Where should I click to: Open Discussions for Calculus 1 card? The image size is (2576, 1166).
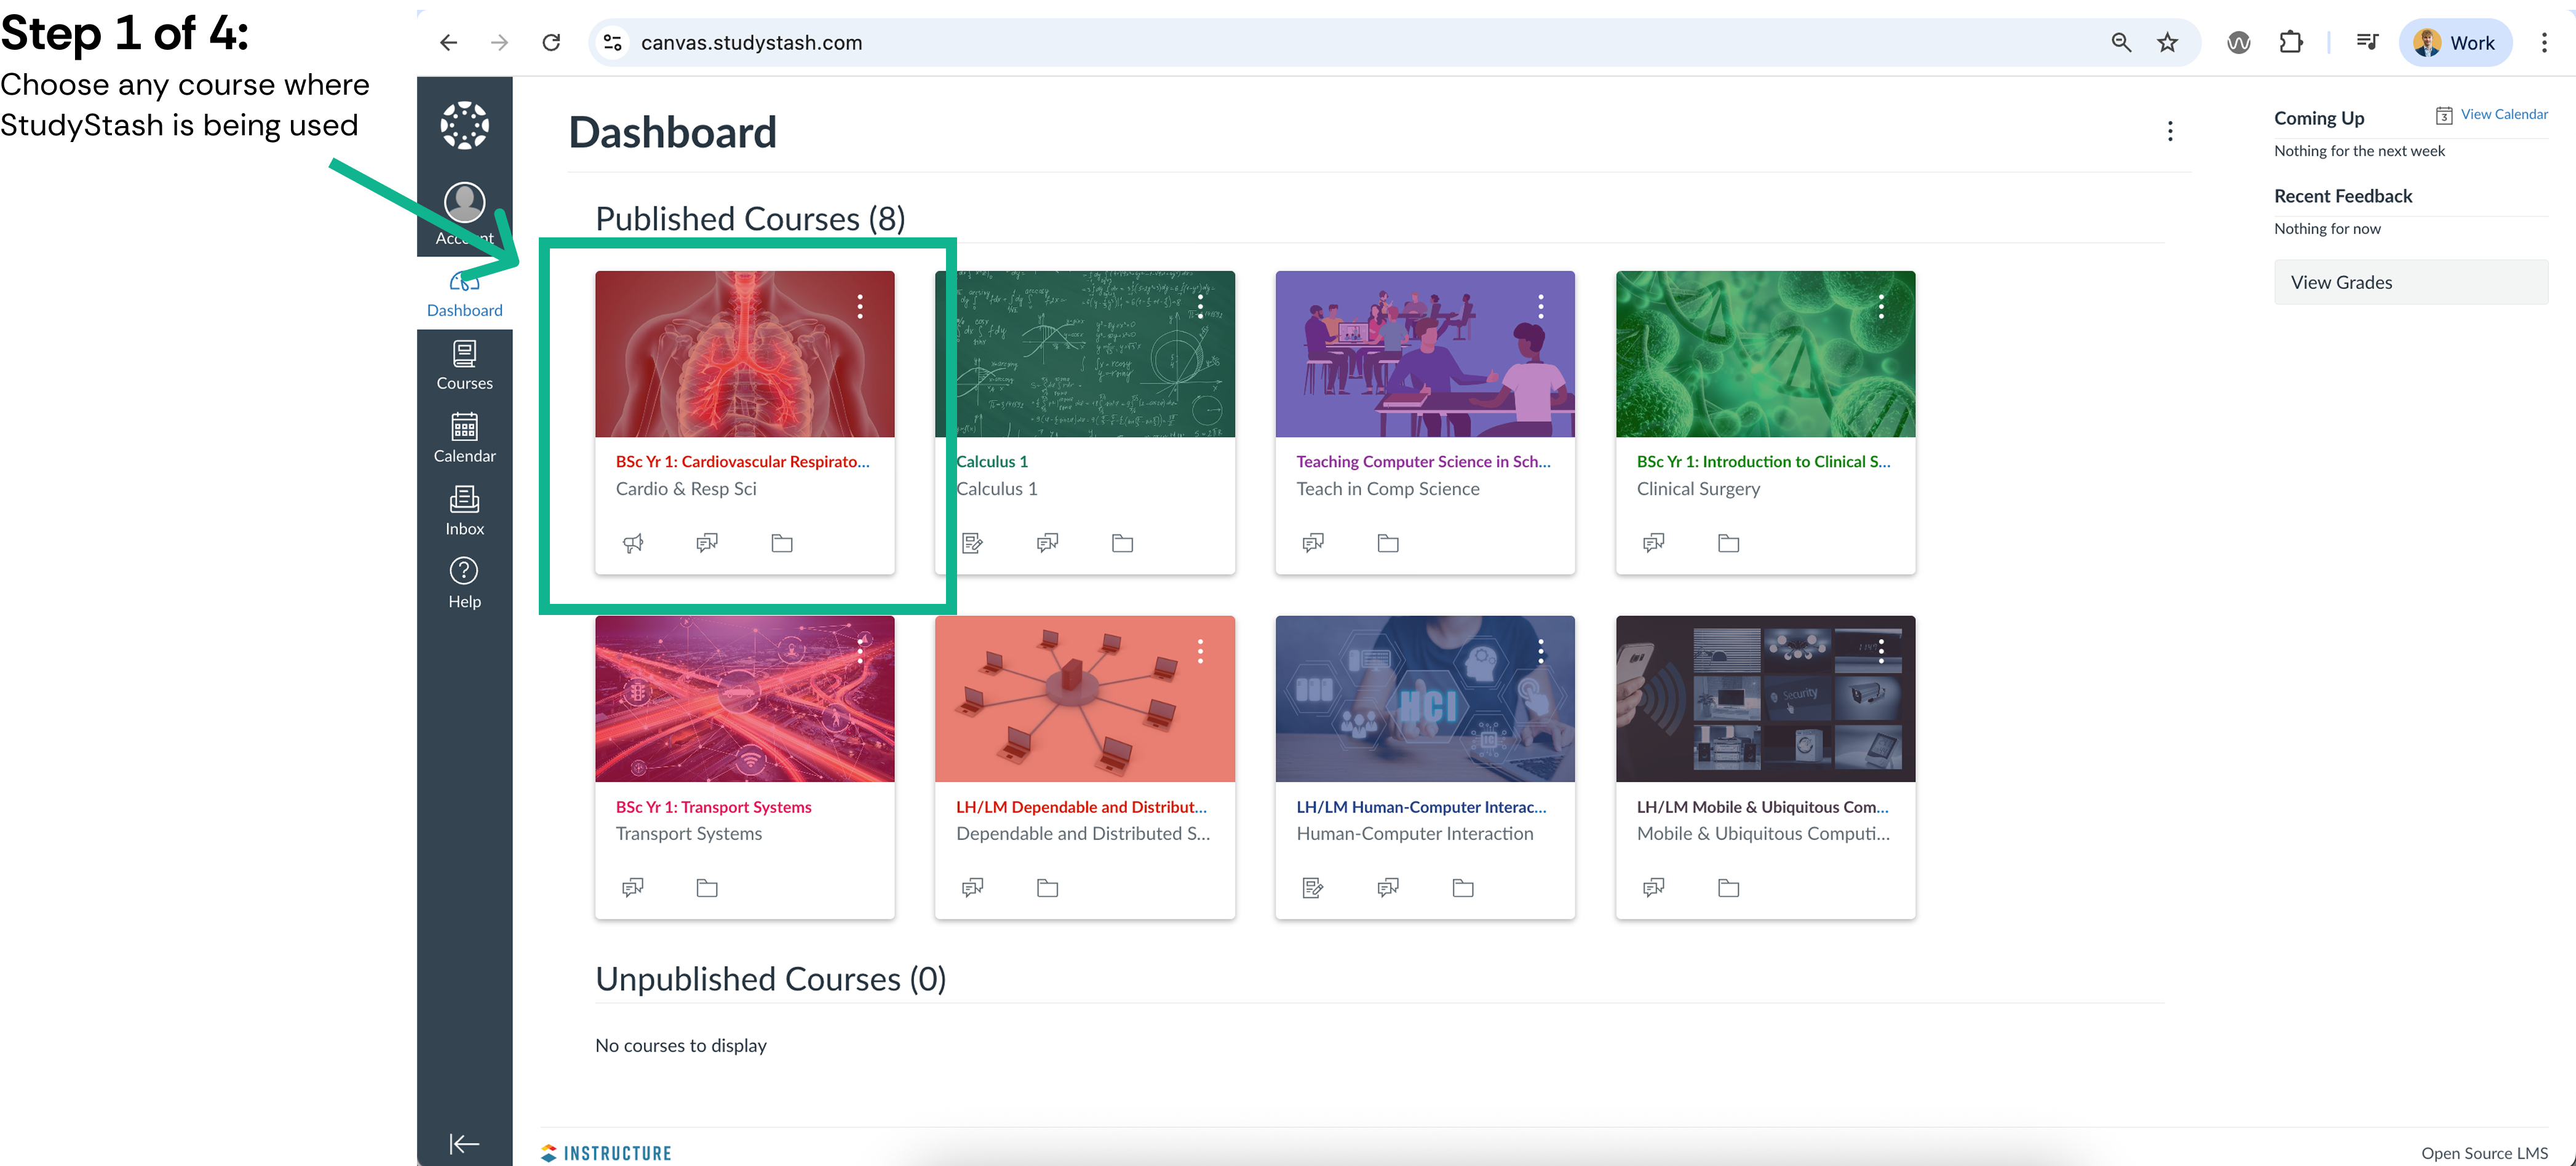coord(1047,543)
